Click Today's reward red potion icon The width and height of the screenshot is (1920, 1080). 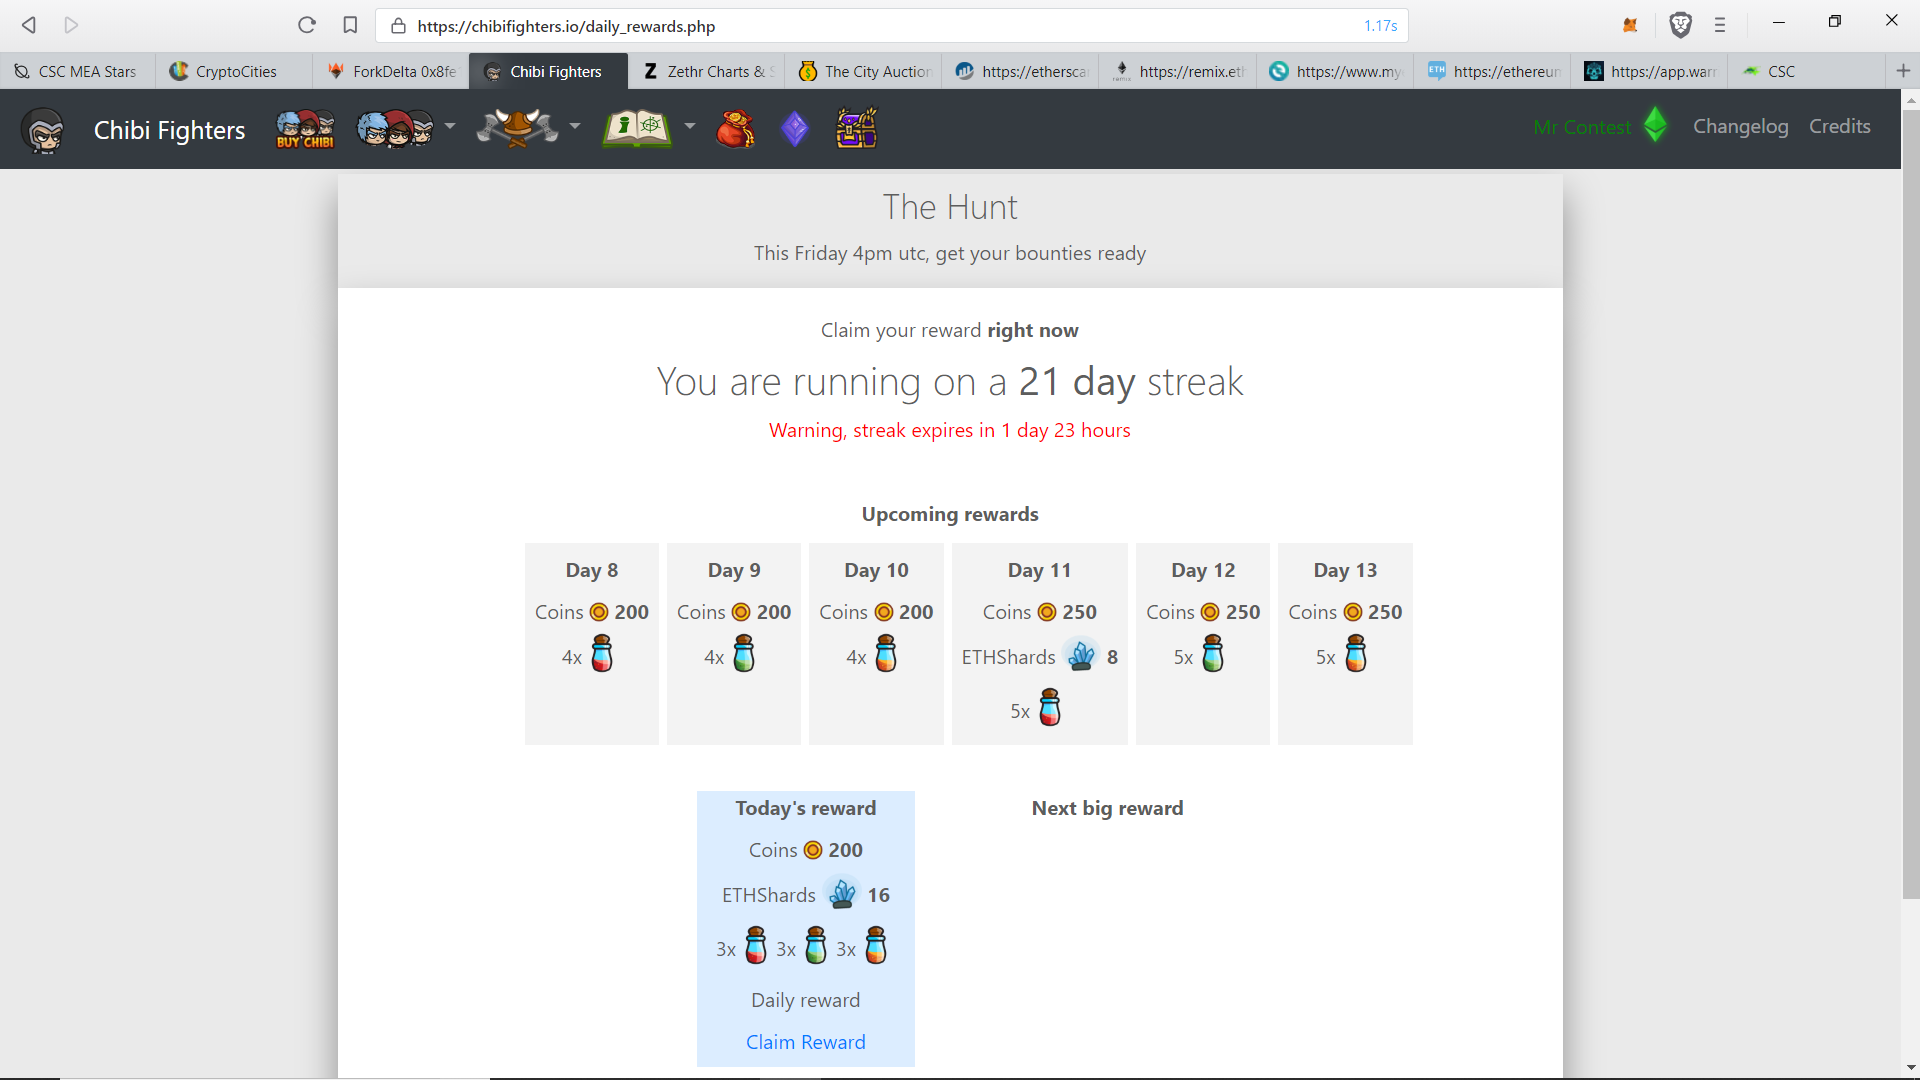pos(756,945)
